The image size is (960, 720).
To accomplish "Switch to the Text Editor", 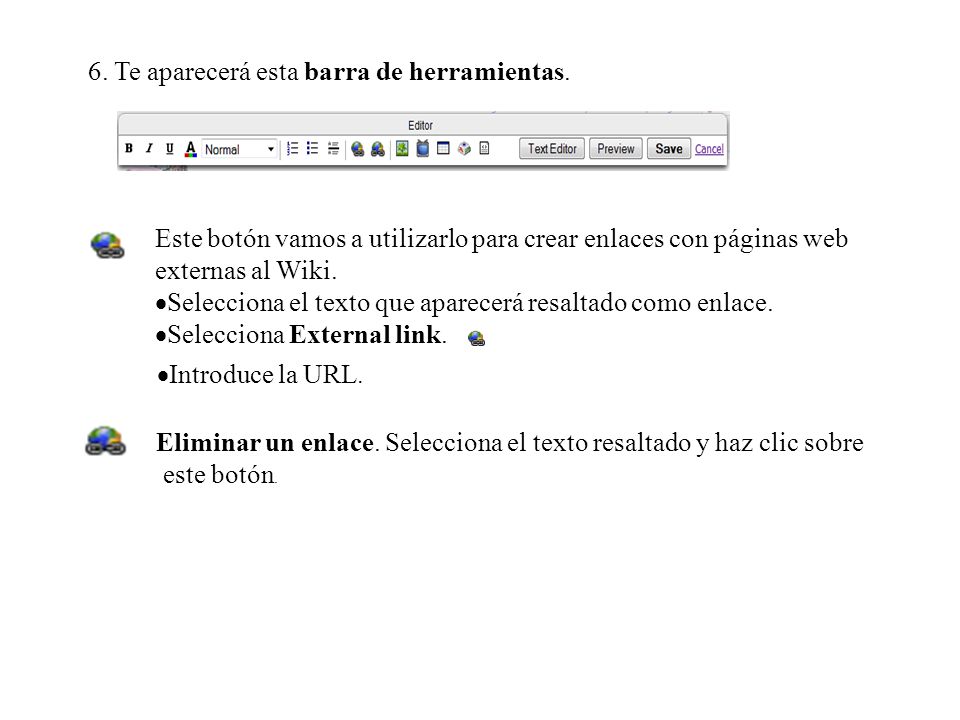I will (x=552, y=149).
